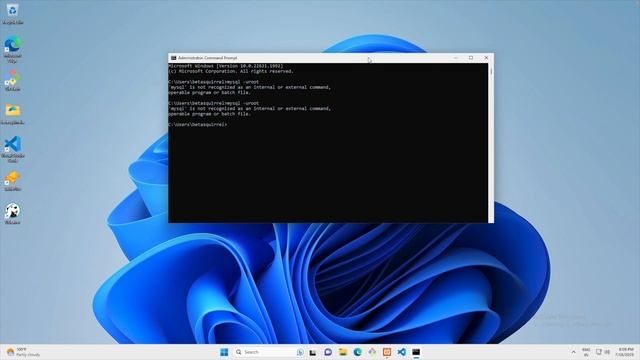Open network and volume quick settings
The image size is (640, 360).
603,352
